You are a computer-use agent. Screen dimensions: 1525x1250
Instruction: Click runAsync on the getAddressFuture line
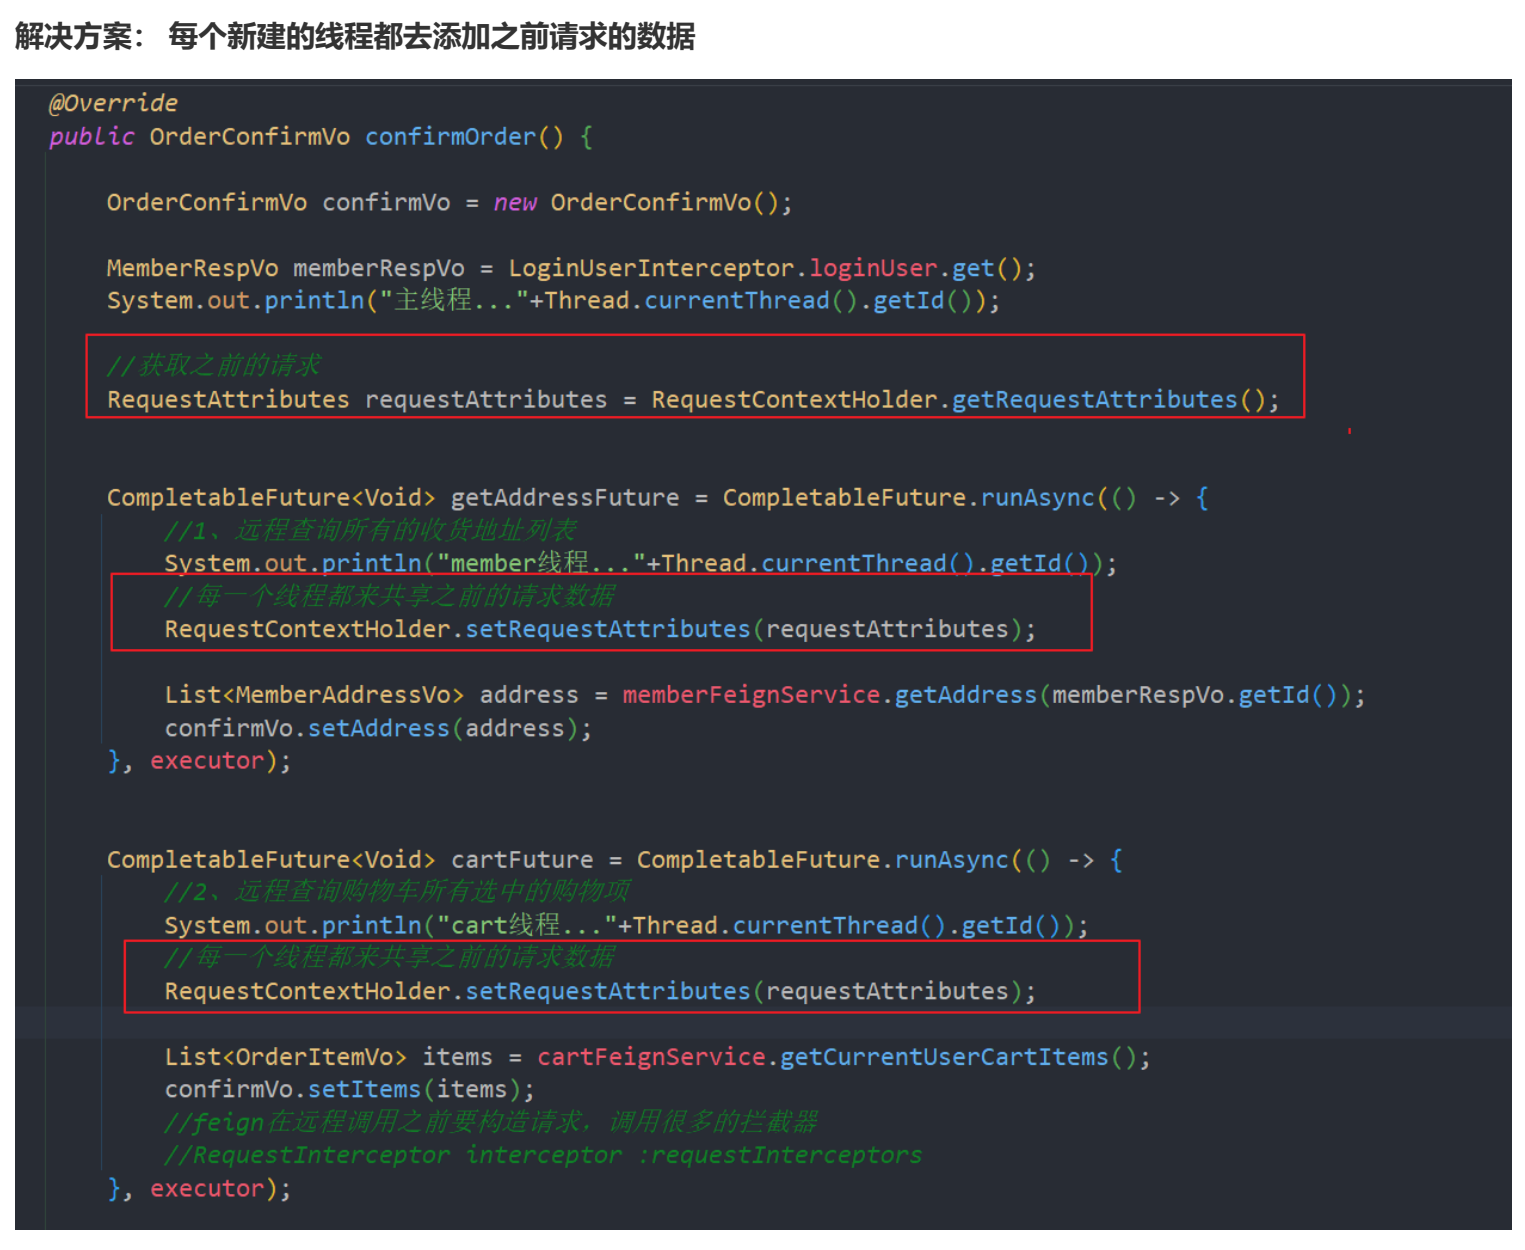tap(1037, 497)
